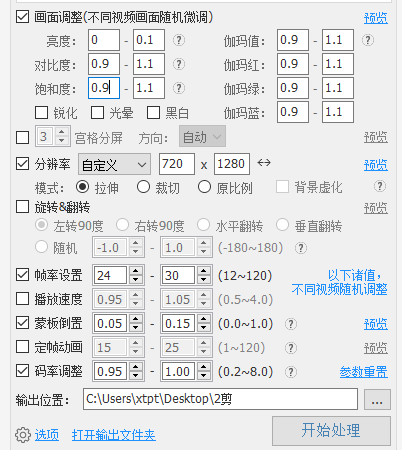The image size is (402, 450).
Task: Click the help icon next to 对比度
Action: pos(179,64)
